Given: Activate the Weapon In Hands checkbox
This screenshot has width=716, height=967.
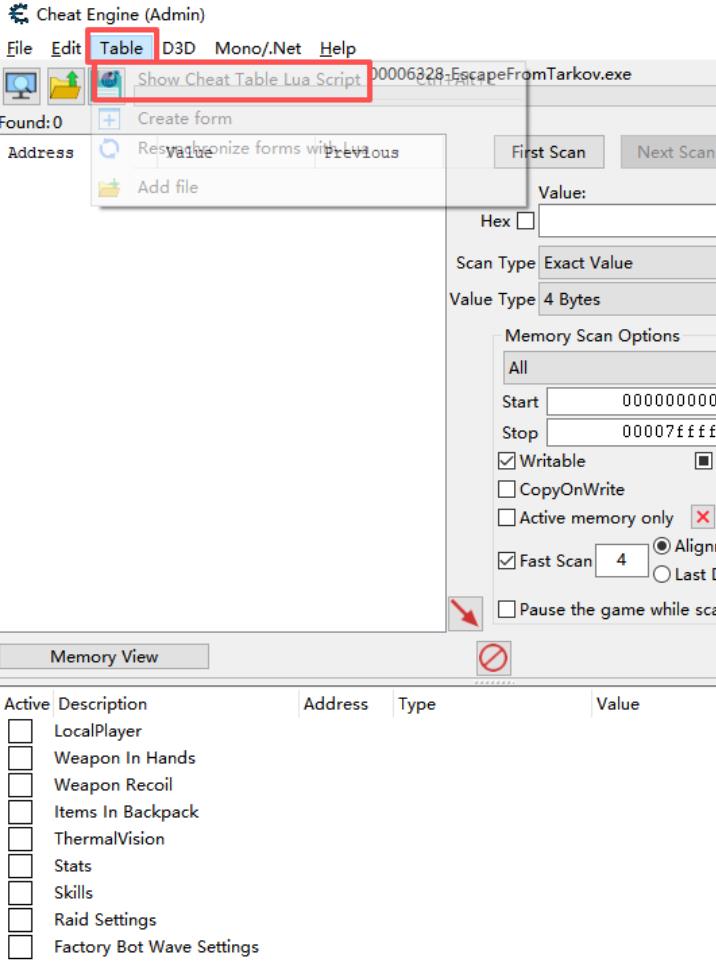Looking at the screenshot, I should pyautogui.click(x=20, y=758).
